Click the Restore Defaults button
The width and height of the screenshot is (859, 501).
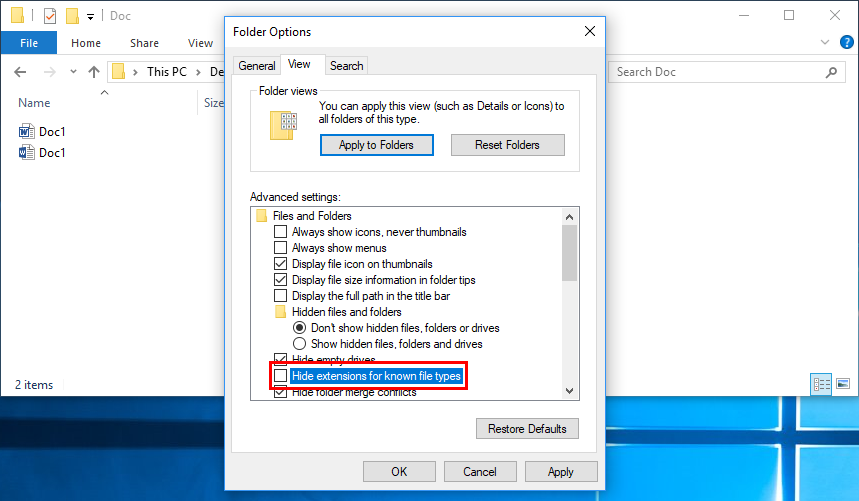[x=527, y=429]
